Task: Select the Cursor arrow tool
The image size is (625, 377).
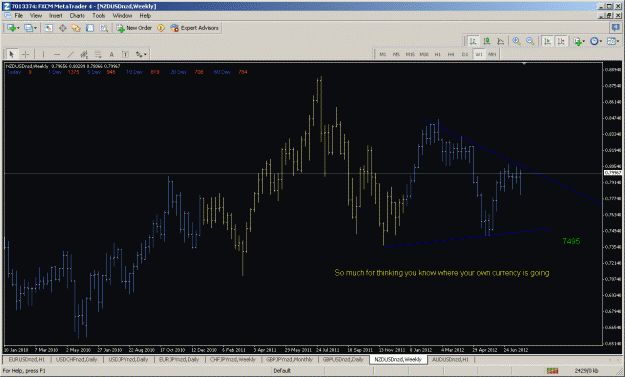Action: [x=12, y=54]
